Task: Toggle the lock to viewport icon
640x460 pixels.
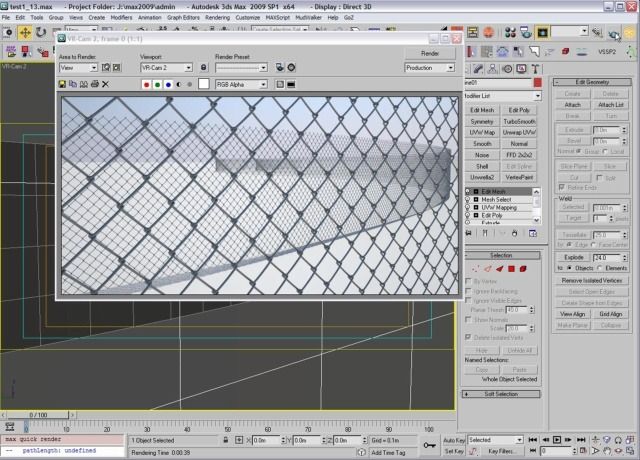Action: [204, 68]
